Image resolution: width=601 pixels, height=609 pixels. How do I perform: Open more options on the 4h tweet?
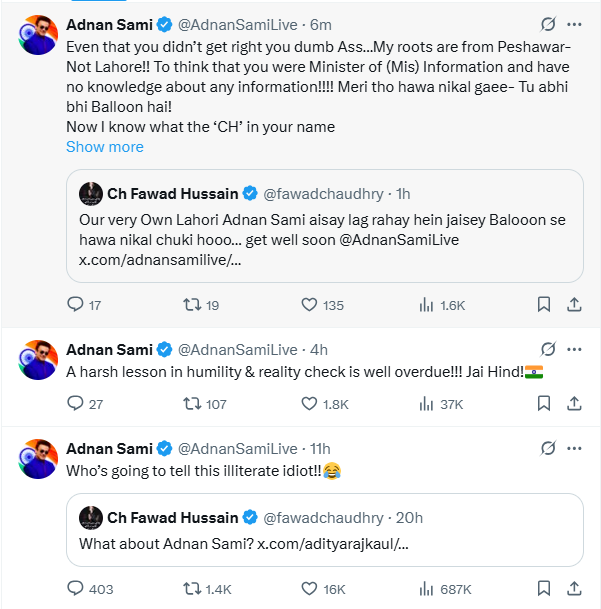tap(574, 350)
